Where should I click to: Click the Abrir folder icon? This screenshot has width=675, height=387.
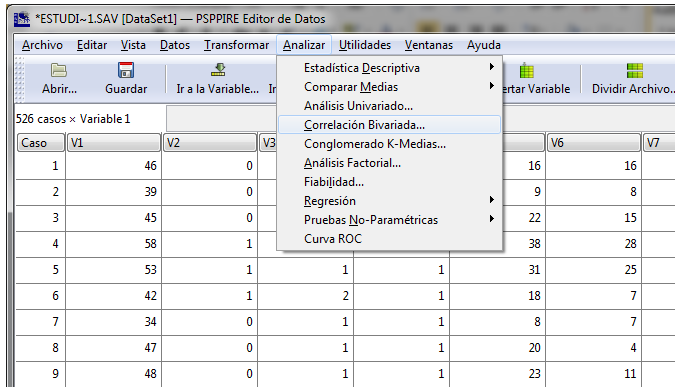[59, 70]
